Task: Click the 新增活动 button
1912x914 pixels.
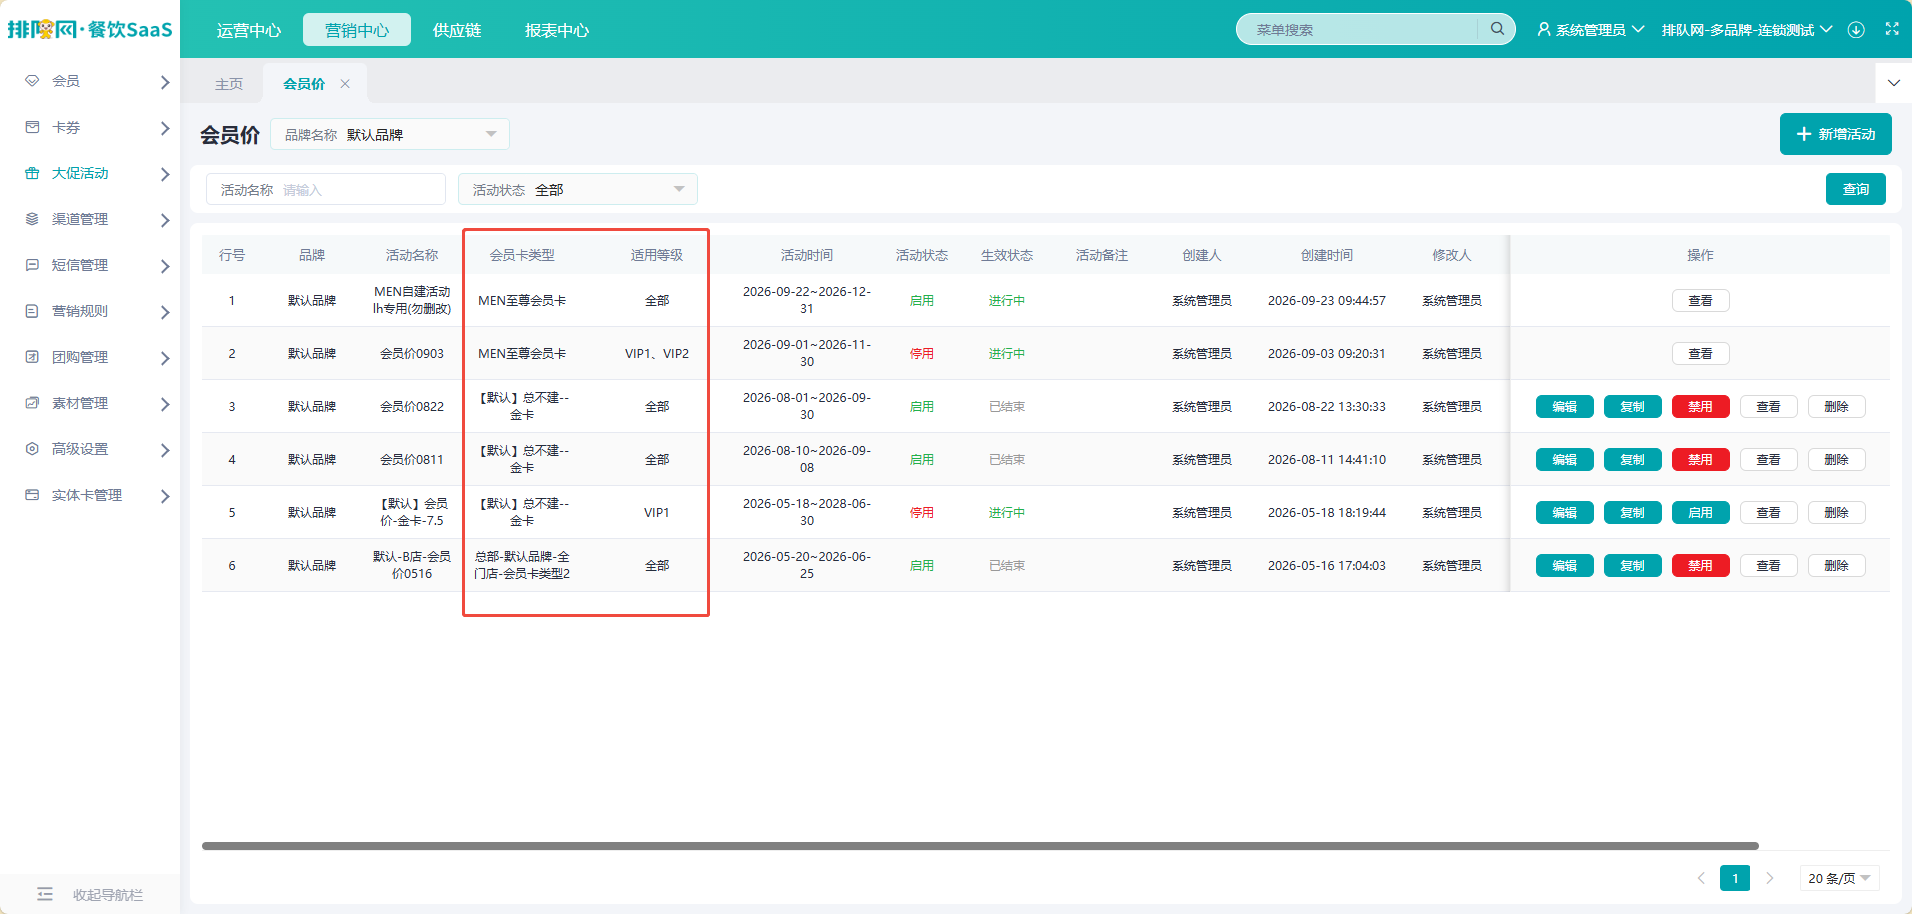Action: (1836, 134)
